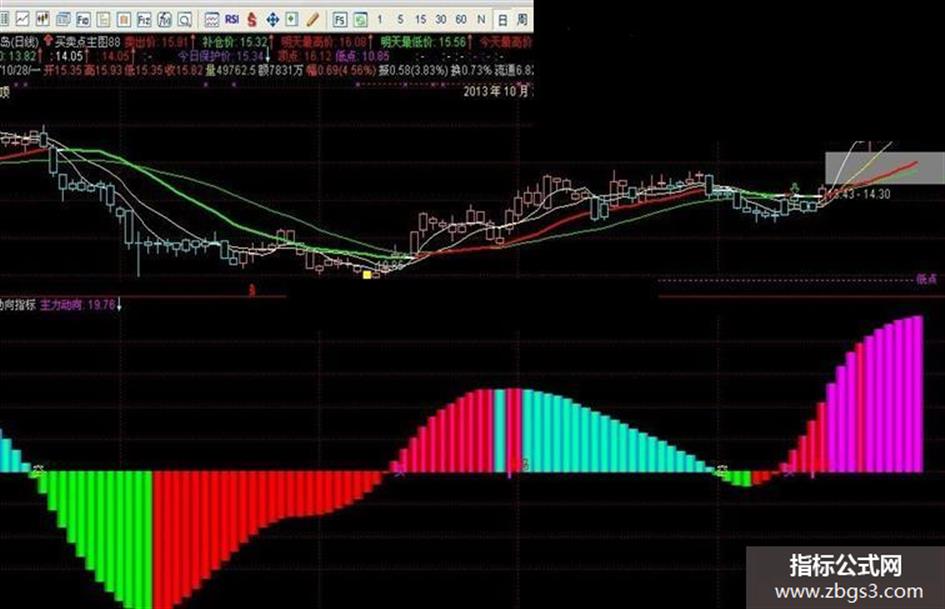Click the blue four-arrow move icon
Viewport: 945px width, 609px height.
click(272, 20)
